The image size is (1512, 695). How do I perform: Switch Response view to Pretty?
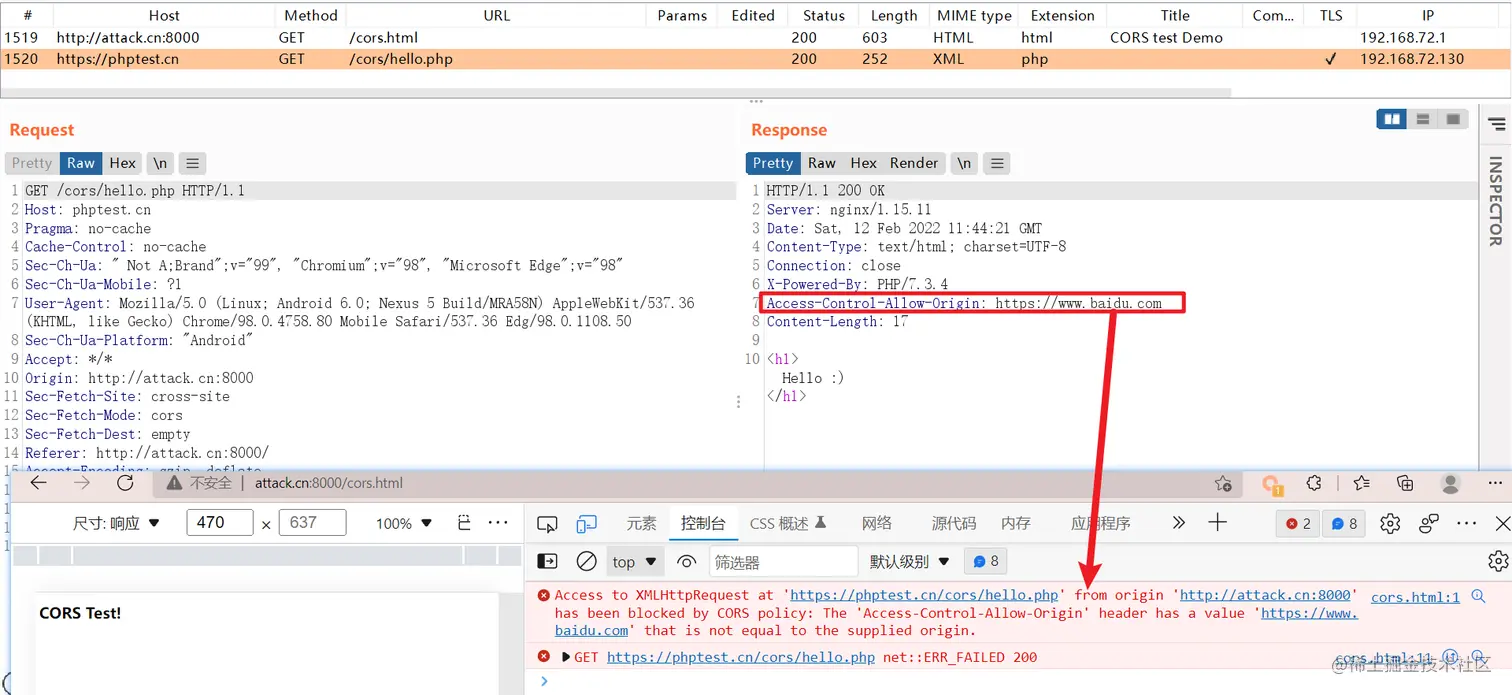pos(773,163)
